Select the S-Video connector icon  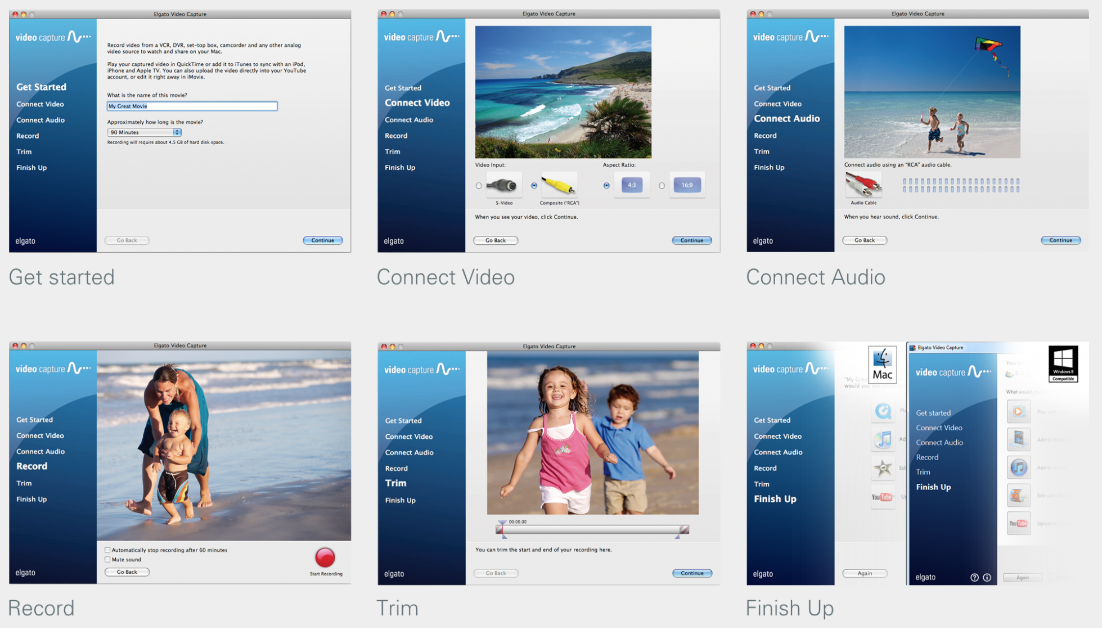505,184
